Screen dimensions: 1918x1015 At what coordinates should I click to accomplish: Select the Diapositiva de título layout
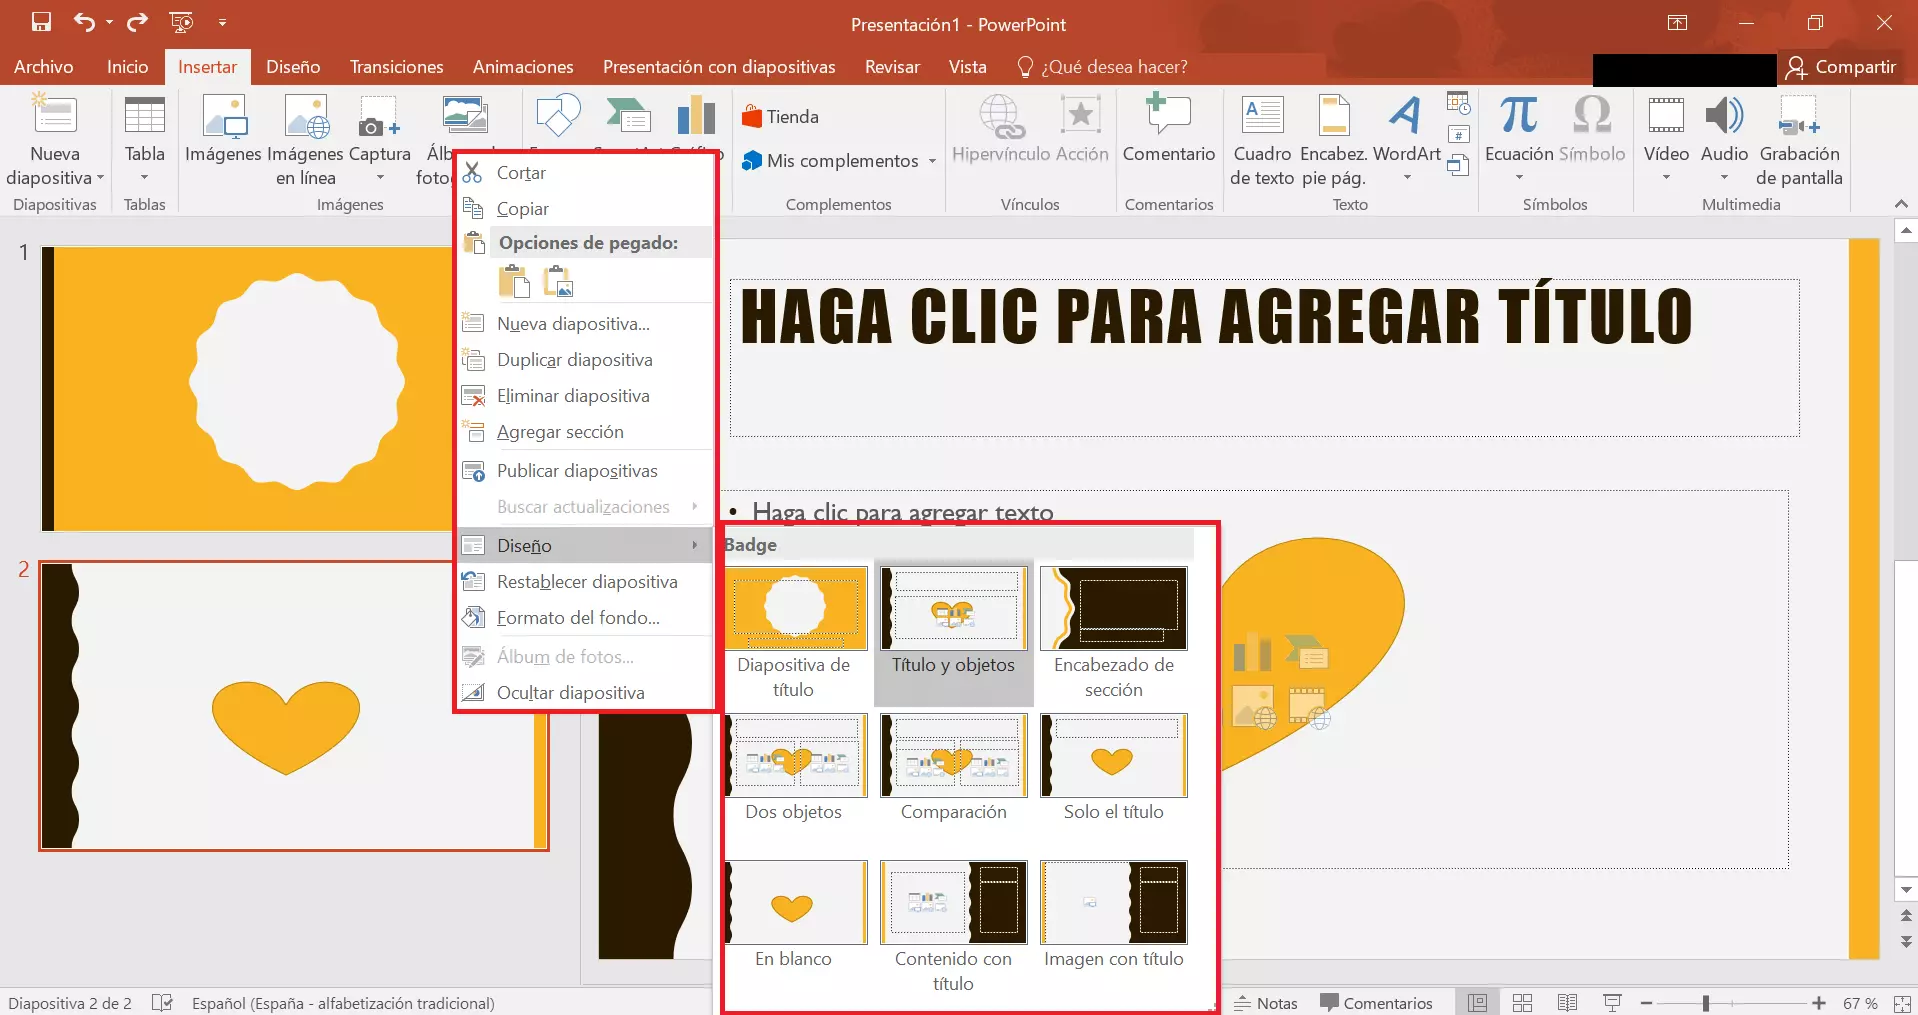[794, 633]
